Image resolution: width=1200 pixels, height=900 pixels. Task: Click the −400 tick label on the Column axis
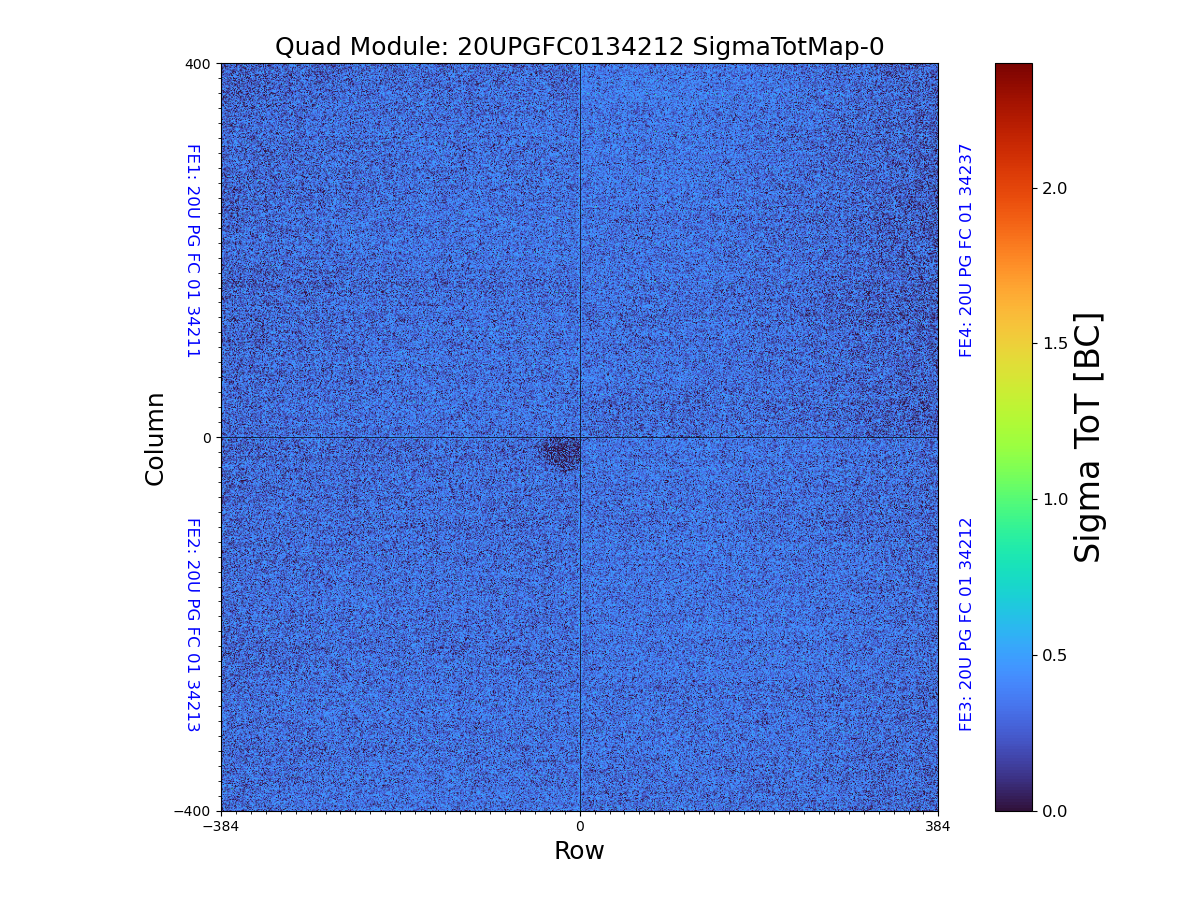(194, 811)
